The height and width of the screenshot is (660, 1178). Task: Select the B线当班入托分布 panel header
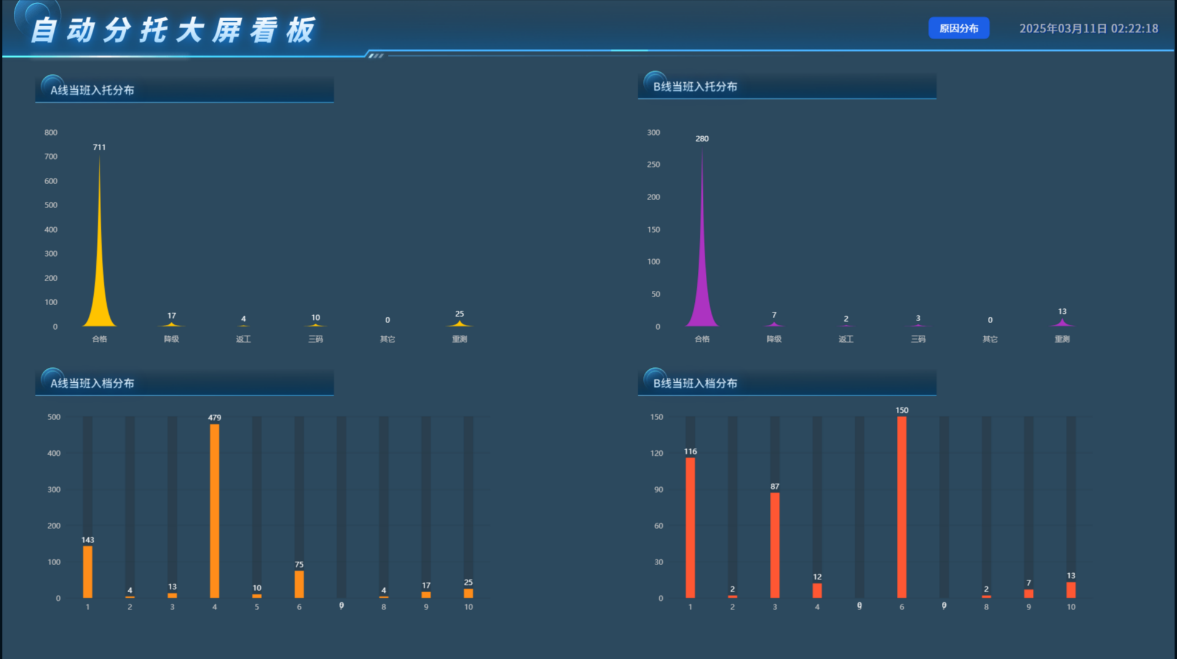pyautogui.click(x=787, y=86)
